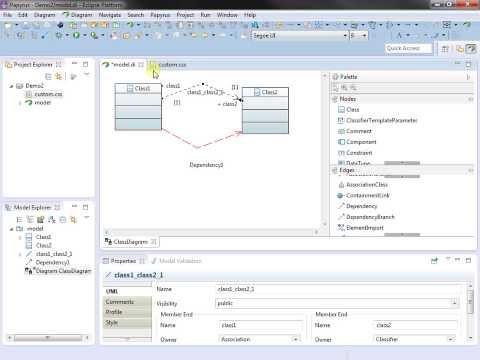Switch to the Model Validation tab

(177, 261)
